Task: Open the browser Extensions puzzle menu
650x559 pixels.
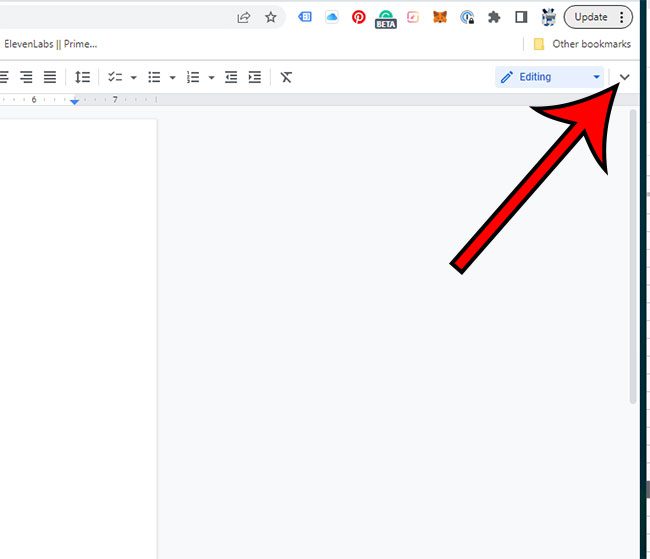Action: (x=494, y=17)
